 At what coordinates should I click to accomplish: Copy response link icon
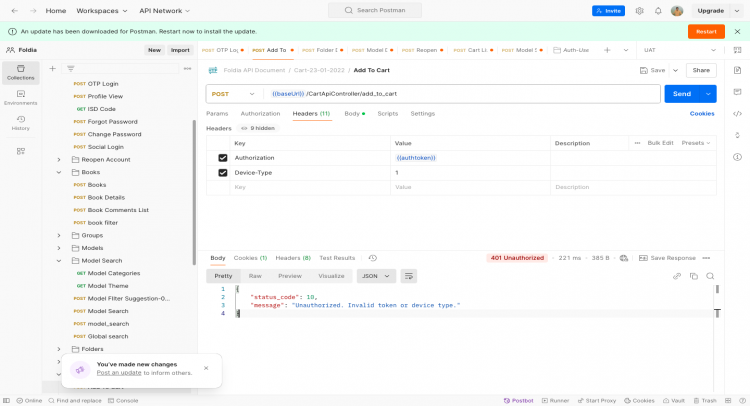(x=677, y=276)
